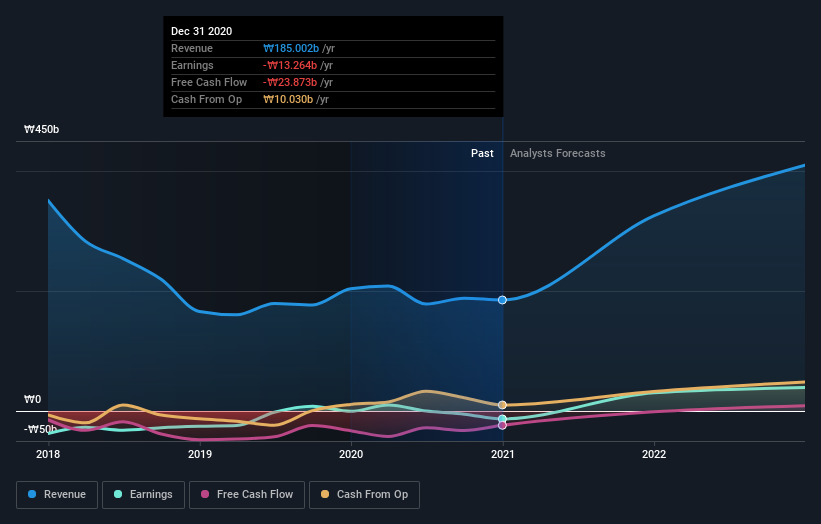Click the teal Earnings data point at 2021
The width and height of the screenshot is (821, 524).
[x=502, y=419]
